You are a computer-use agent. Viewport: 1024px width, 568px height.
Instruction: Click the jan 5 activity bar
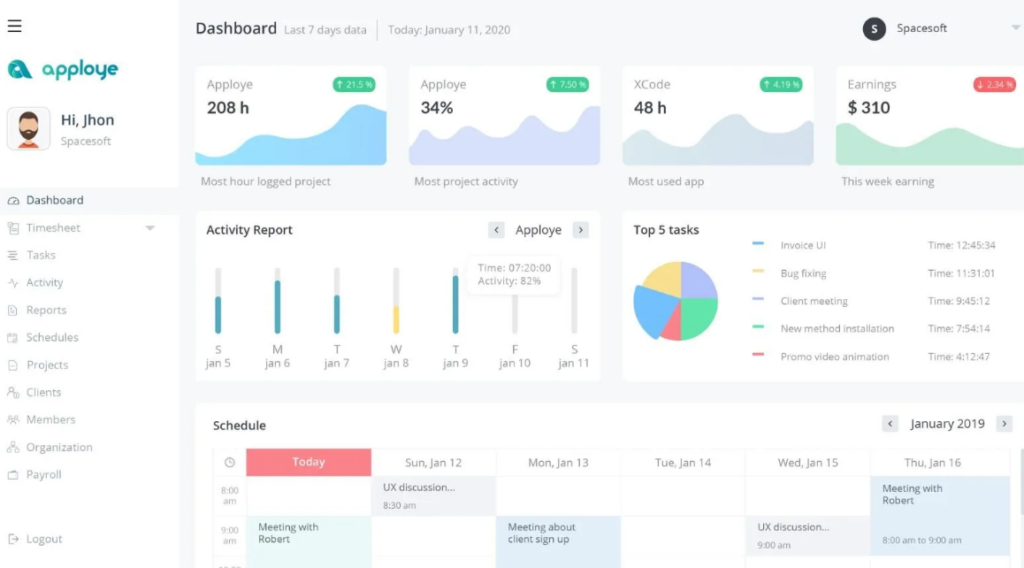point(218,315)
